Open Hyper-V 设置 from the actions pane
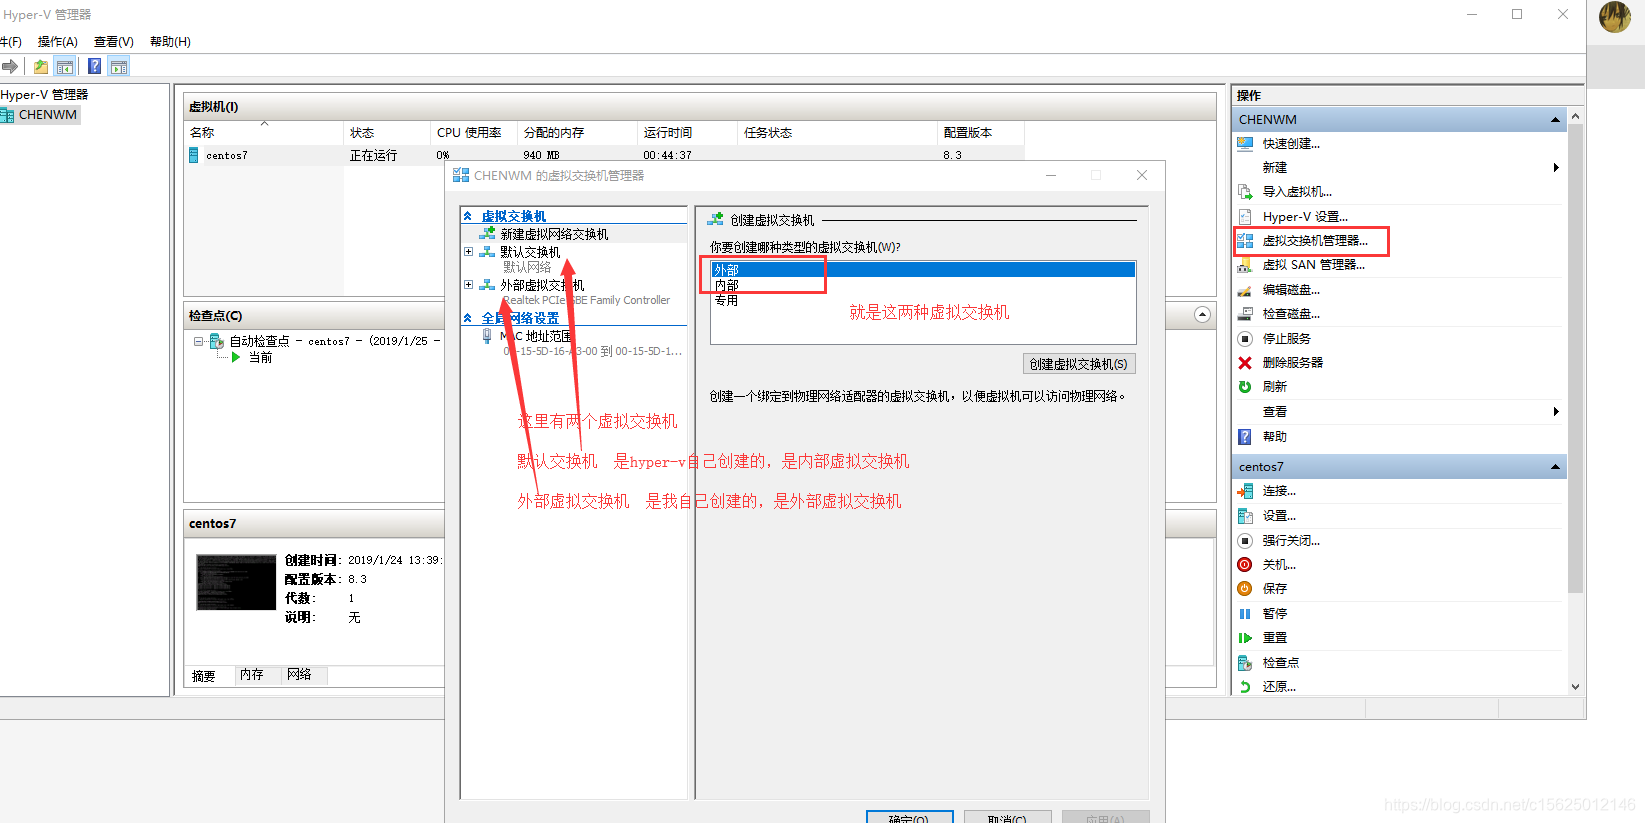This screenshot has height=823, width=1645. click(x=1305, y=217)
